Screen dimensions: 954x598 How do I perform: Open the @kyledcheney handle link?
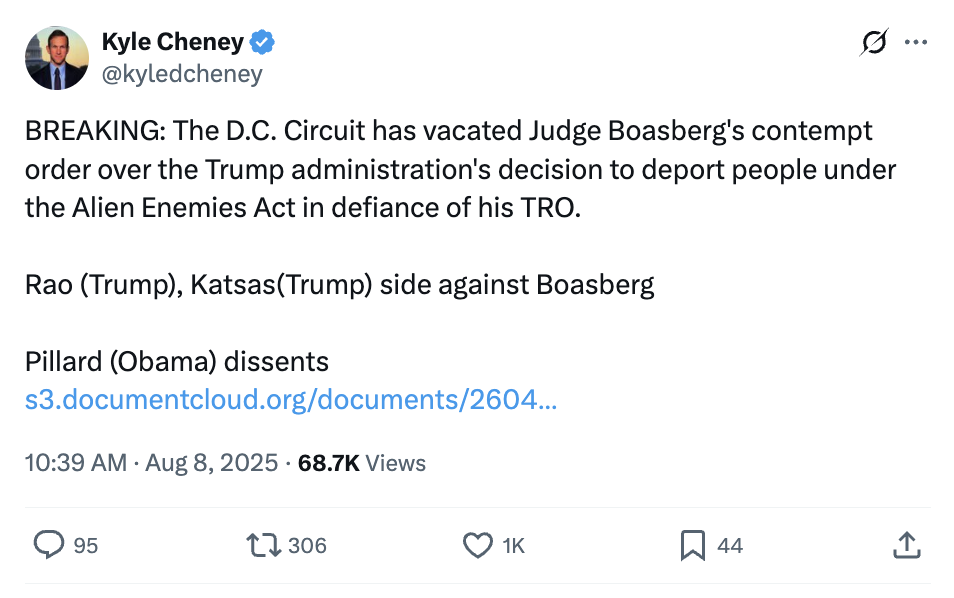pos(182,74)
